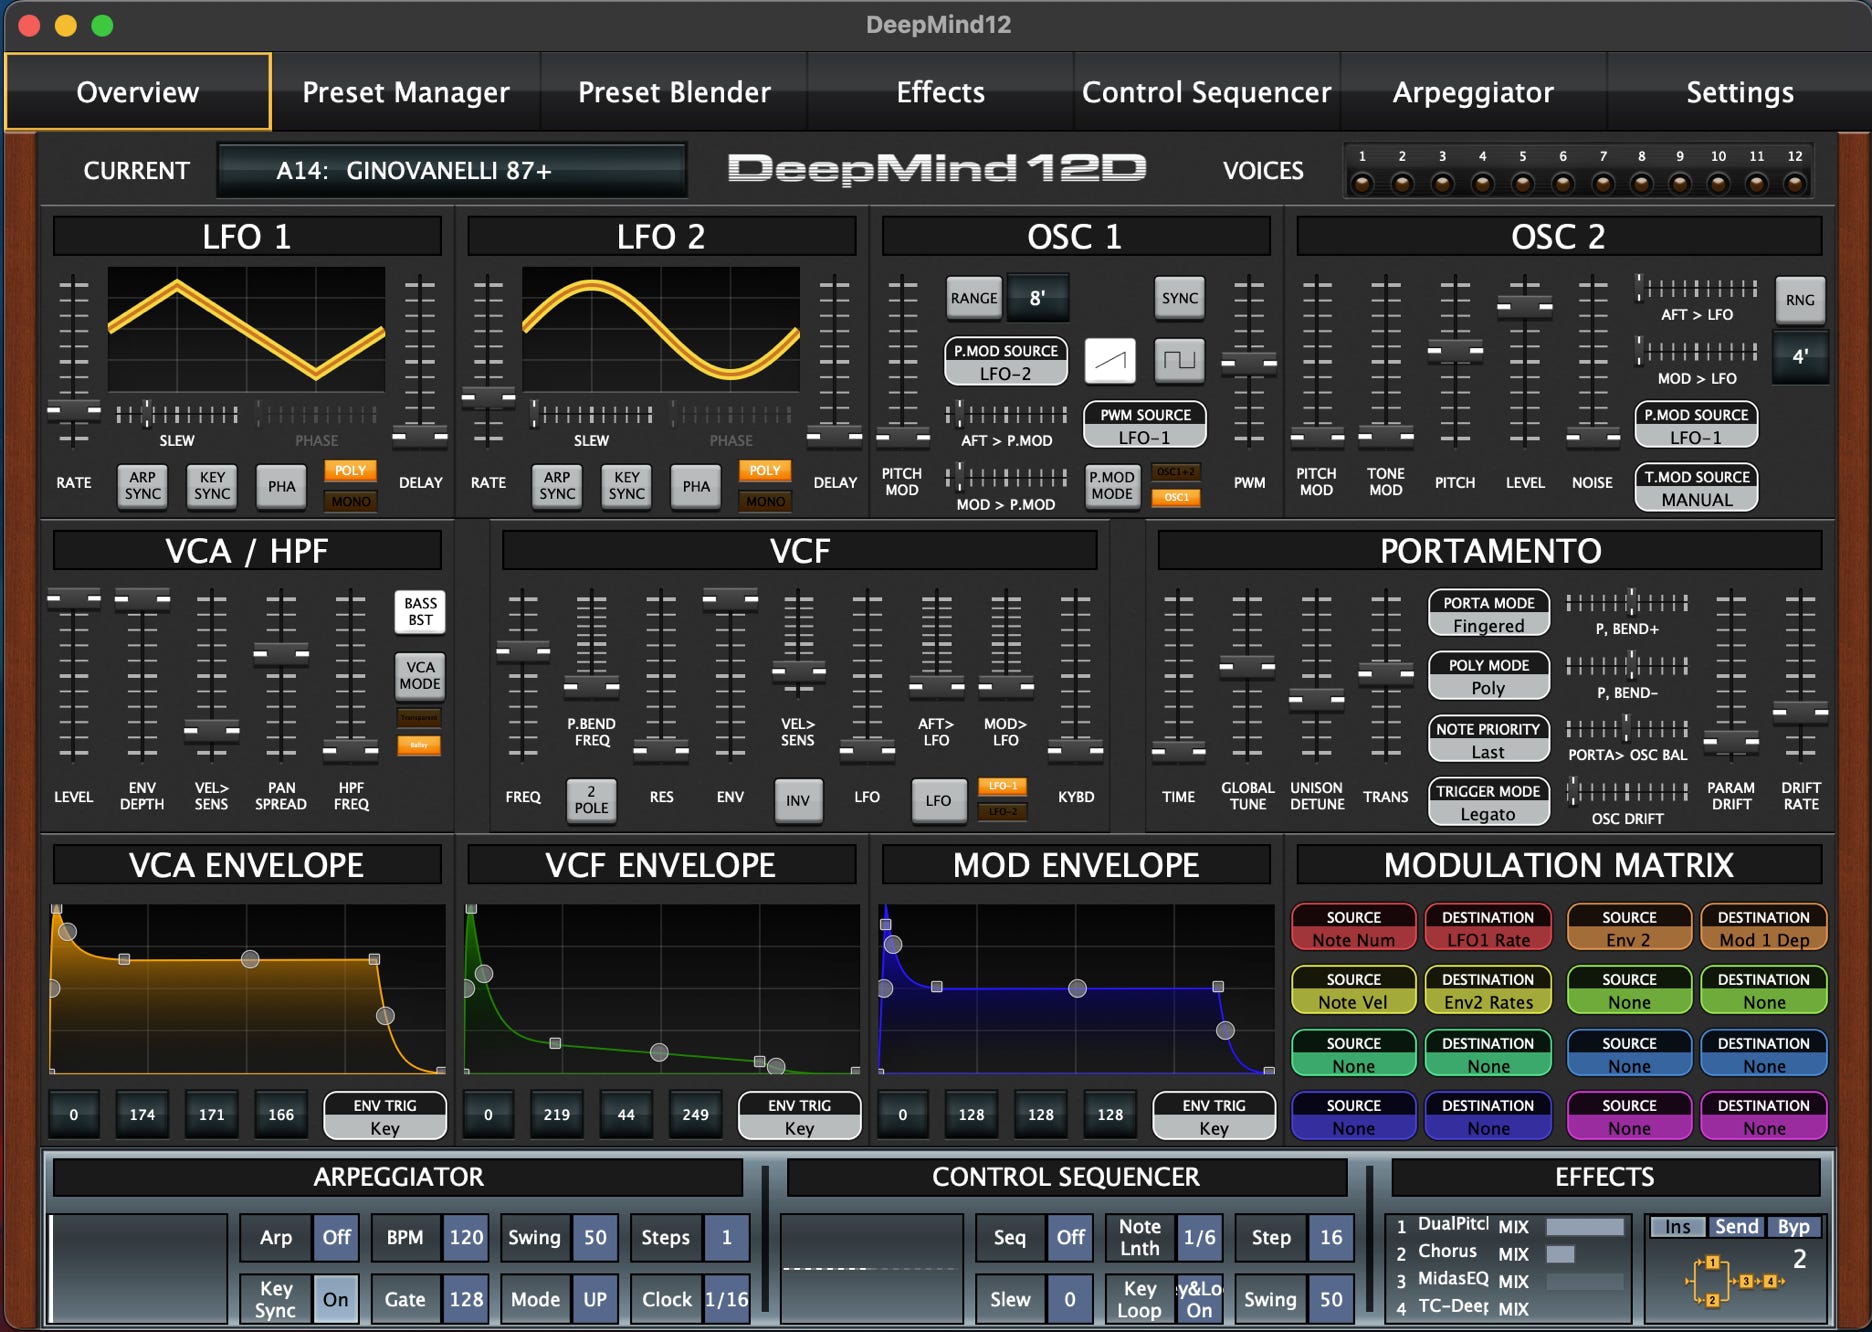Adjust the Chorus MIX bar

point(1585,1254)
